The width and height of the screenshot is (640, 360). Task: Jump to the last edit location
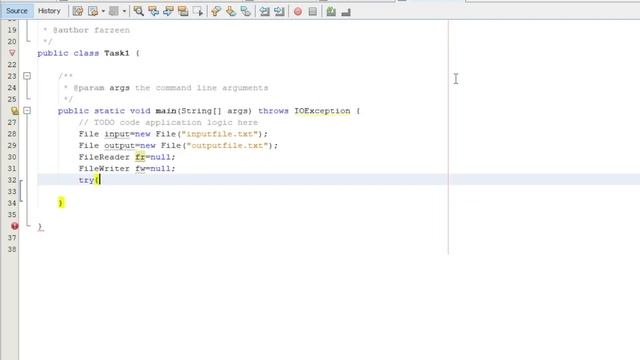(x=78, y=11)
